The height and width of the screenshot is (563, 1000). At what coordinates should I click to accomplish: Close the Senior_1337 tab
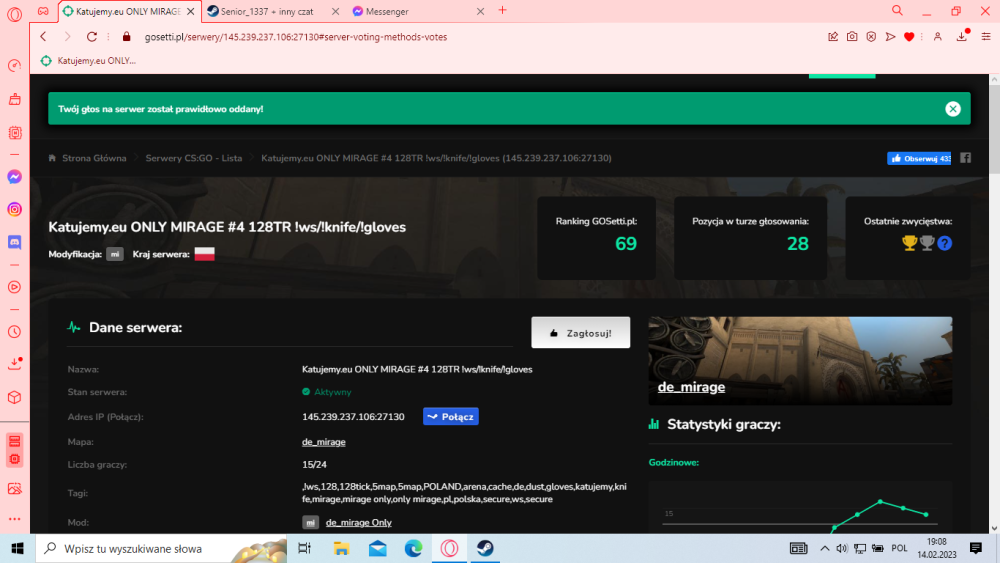[x=335, y=11]
